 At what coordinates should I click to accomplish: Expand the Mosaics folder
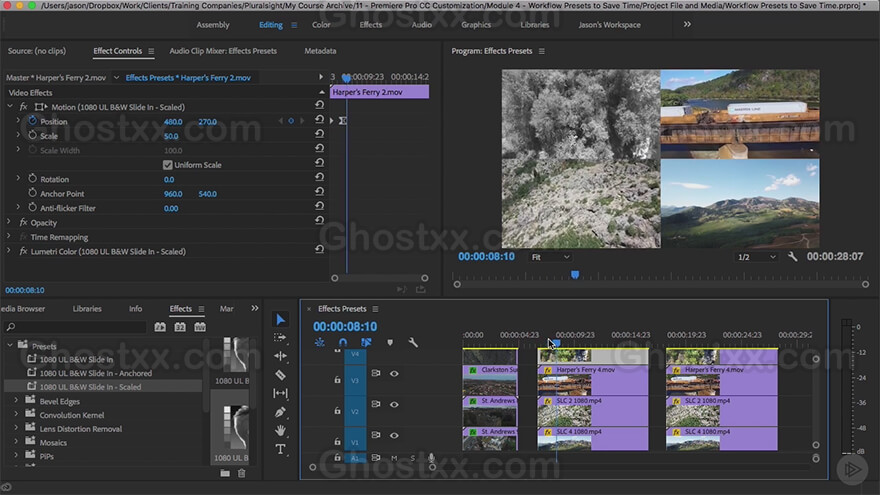(16, 442)
